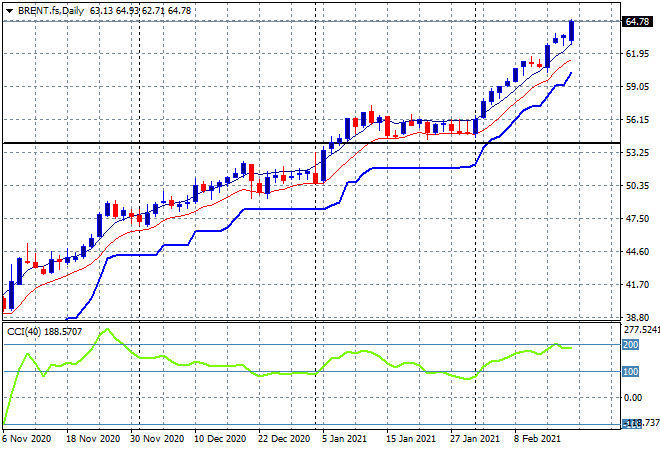Image resolution: width=660 pixels, height=450 pixels.
Task: Click the 18 Nov 2020 date label
Action: click(x=93, y=439)
